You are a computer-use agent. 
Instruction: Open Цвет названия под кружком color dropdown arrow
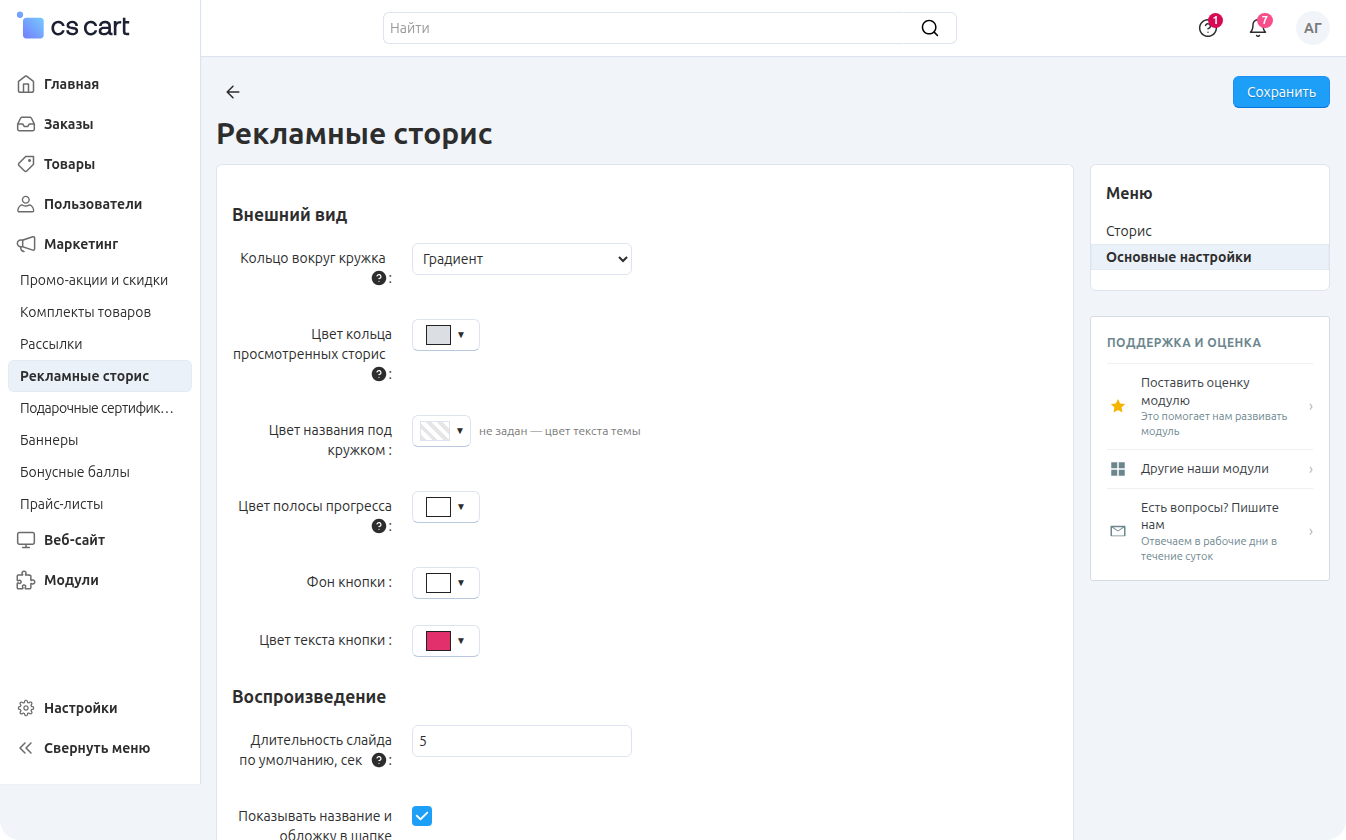(x=461, y=431)
